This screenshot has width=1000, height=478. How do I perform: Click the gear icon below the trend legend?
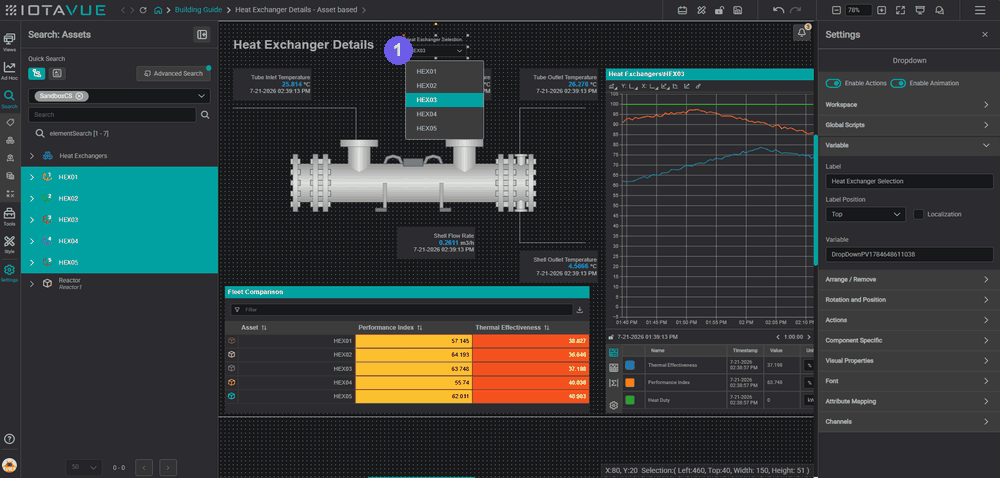[x=614, y=405]
